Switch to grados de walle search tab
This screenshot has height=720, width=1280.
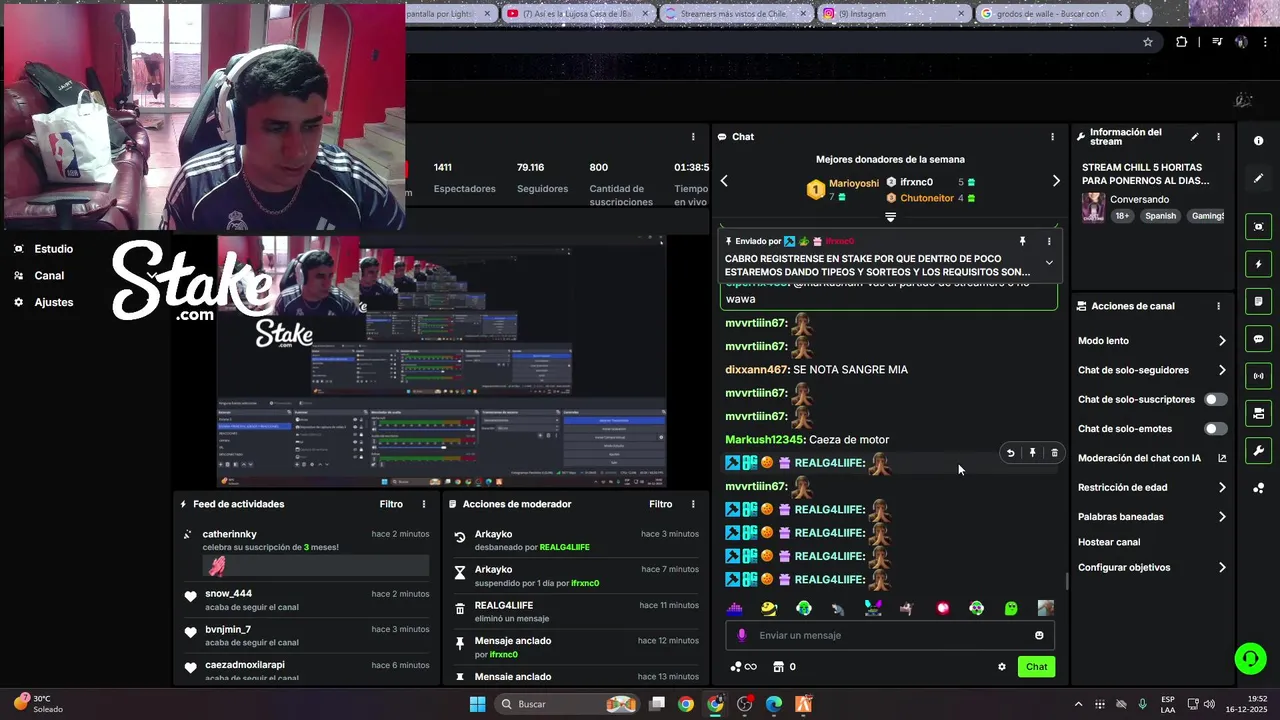pos(1052,14)
